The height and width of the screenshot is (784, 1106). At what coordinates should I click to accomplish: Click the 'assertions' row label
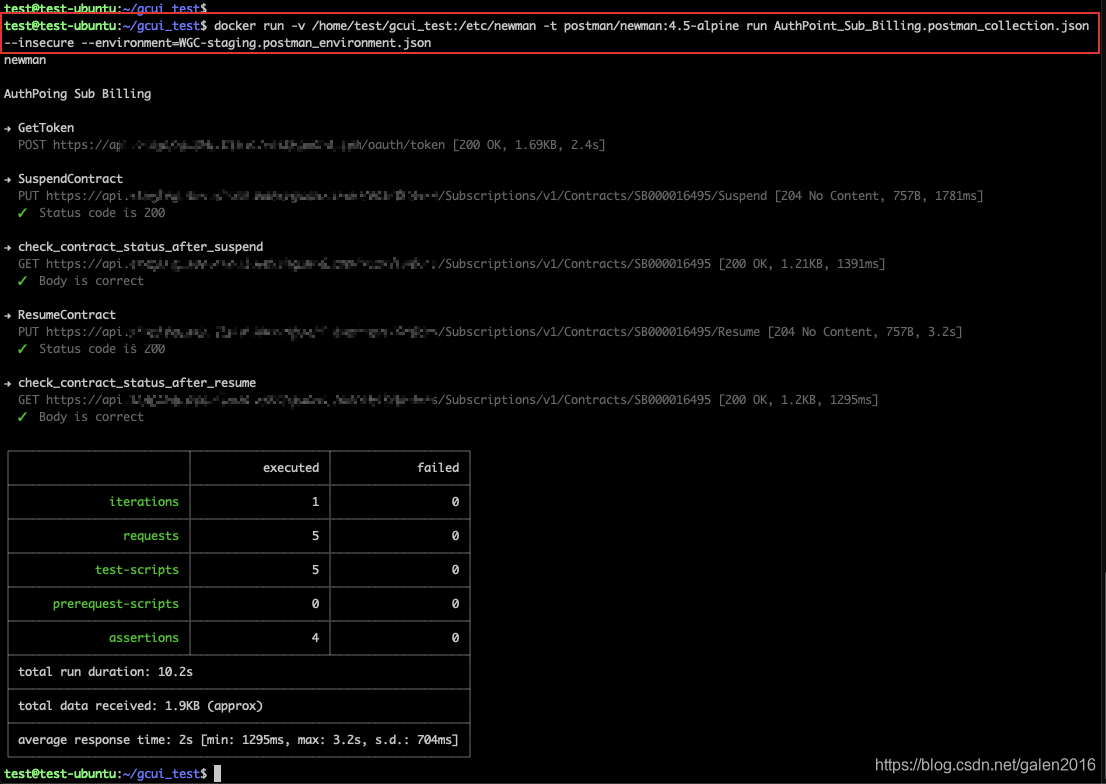[144, 637]
